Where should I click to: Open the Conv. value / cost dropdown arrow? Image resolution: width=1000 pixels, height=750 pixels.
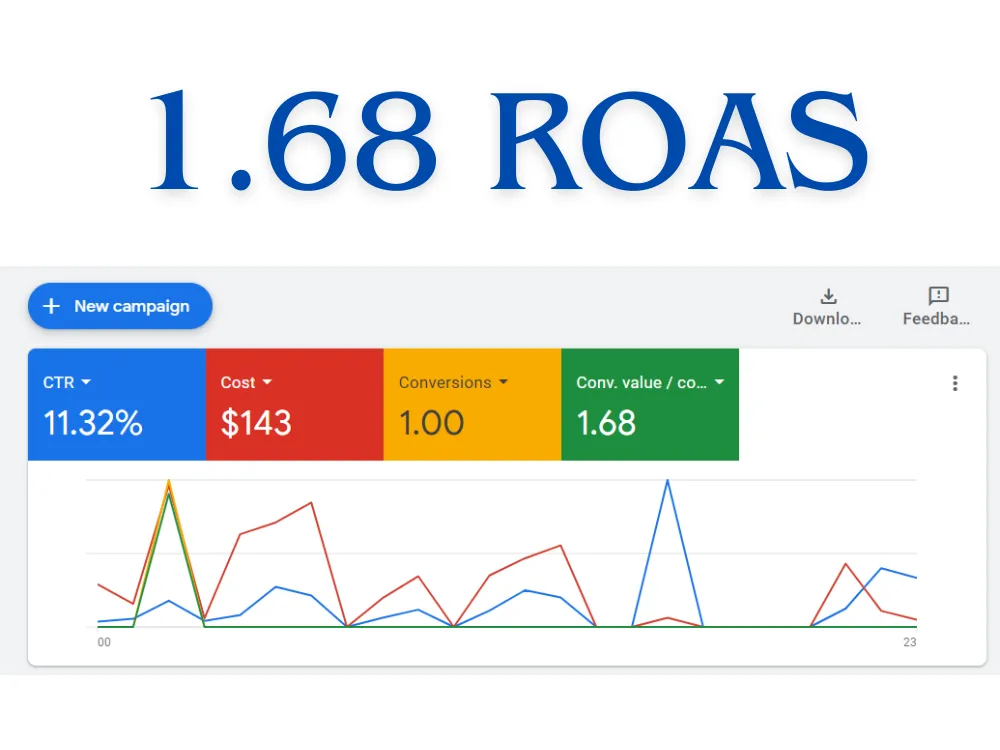(719, 382)
